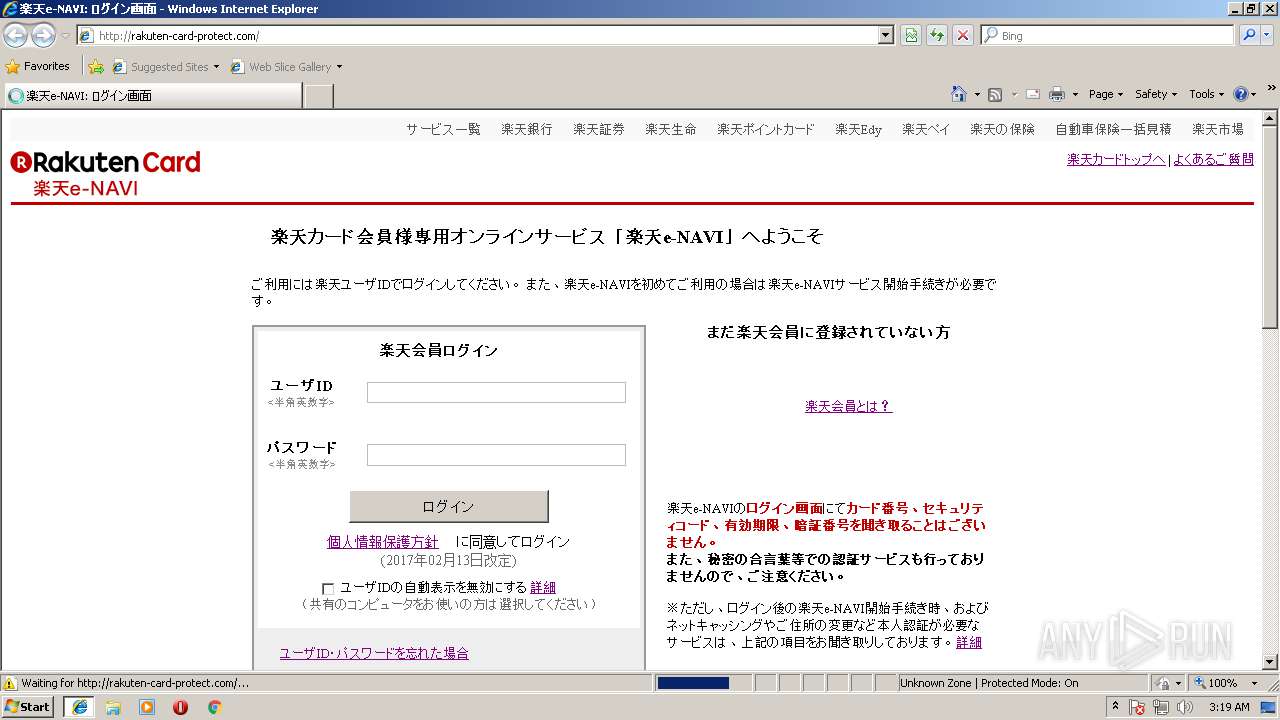Click the browser Back arrow button

pos(15,35)
